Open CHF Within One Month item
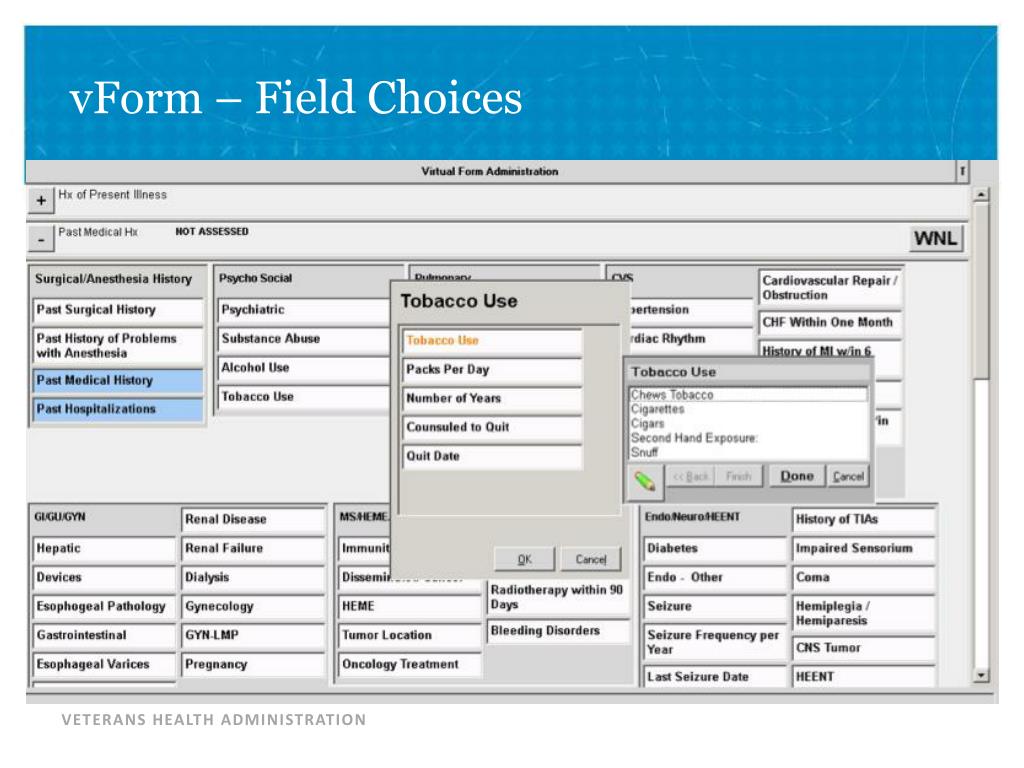The width and height of the screenshot is (1024, 768). [x=830, y=323]
